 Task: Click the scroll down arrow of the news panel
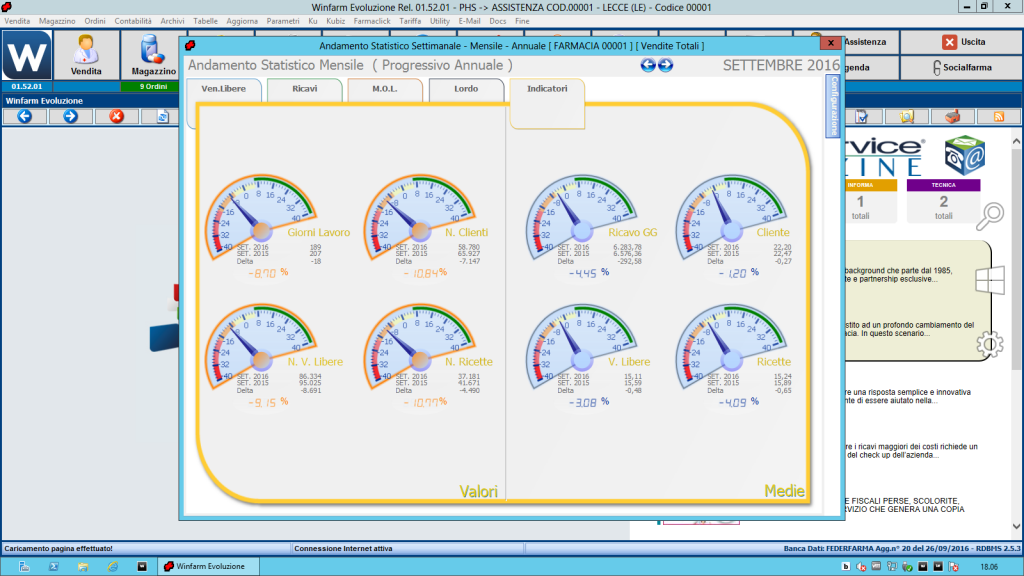(1016, 526)
